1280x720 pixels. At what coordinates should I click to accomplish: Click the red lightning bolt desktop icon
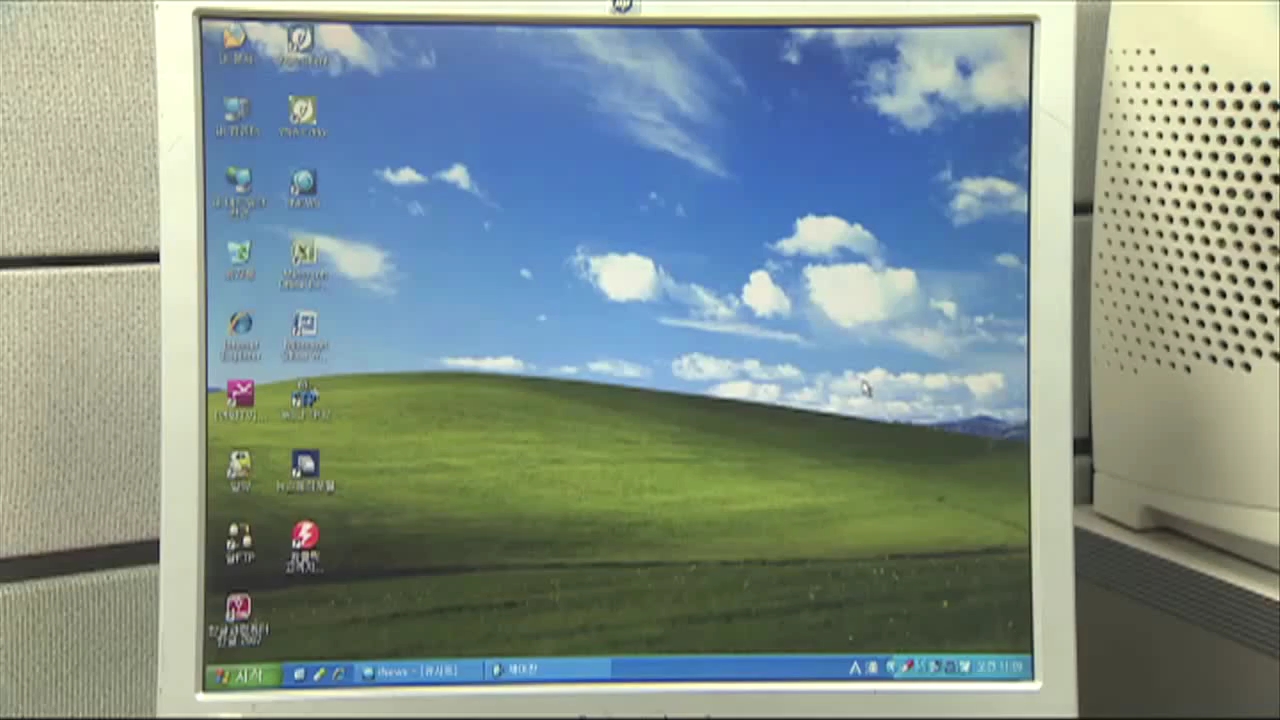point(305,536)
